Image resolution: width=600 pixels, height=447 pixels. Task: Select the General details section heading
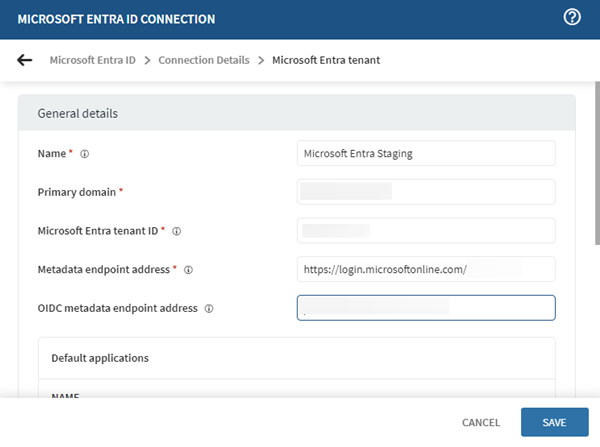point(78,114)
